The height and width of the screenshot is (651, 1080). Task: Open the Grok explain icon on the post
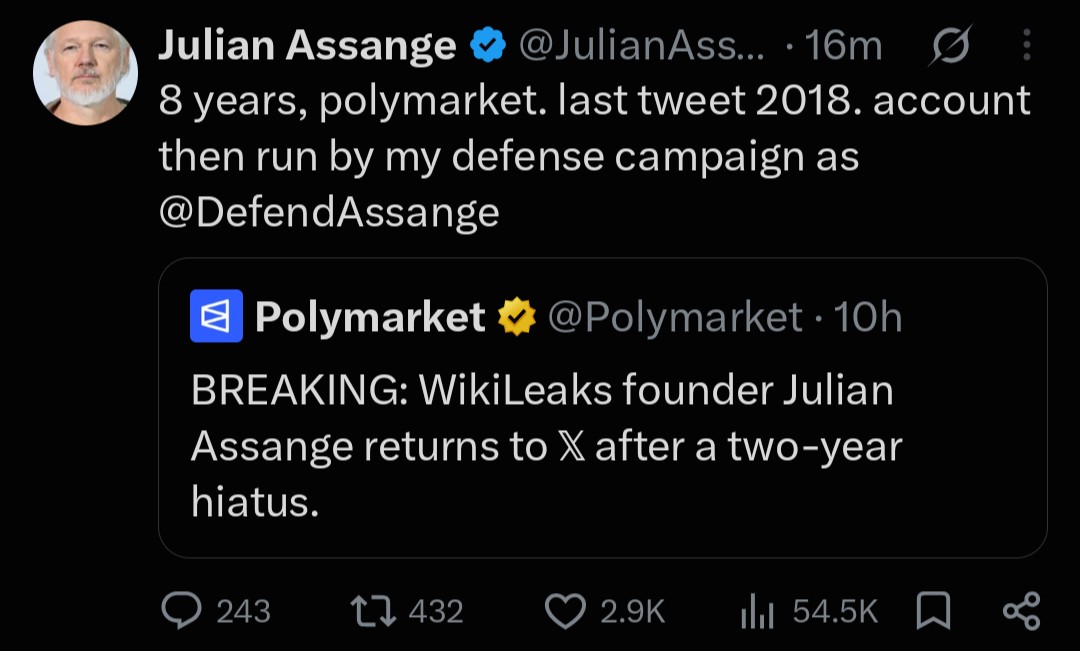(950, 45)
